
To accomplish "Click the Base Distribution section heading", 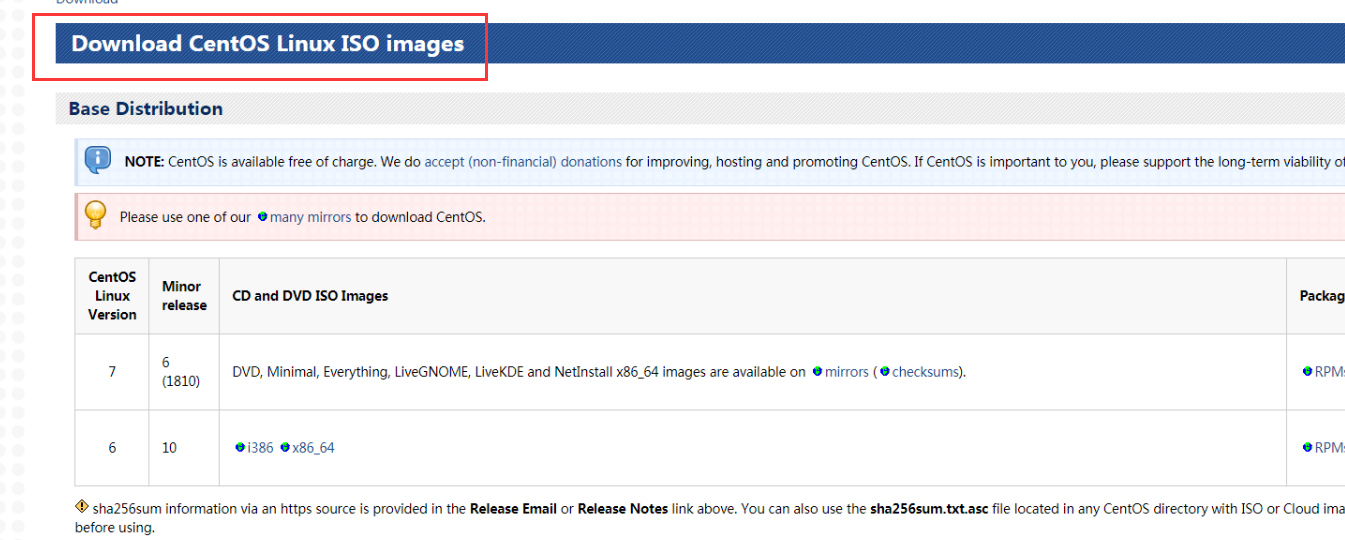I will [146, 109].
